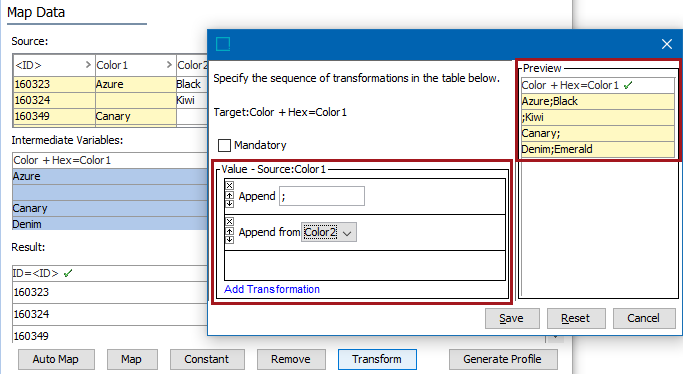This screenshot has width=683, height=374.
Task: Enable the Mandatory checkbox
Action: click(x=224, y=145)
